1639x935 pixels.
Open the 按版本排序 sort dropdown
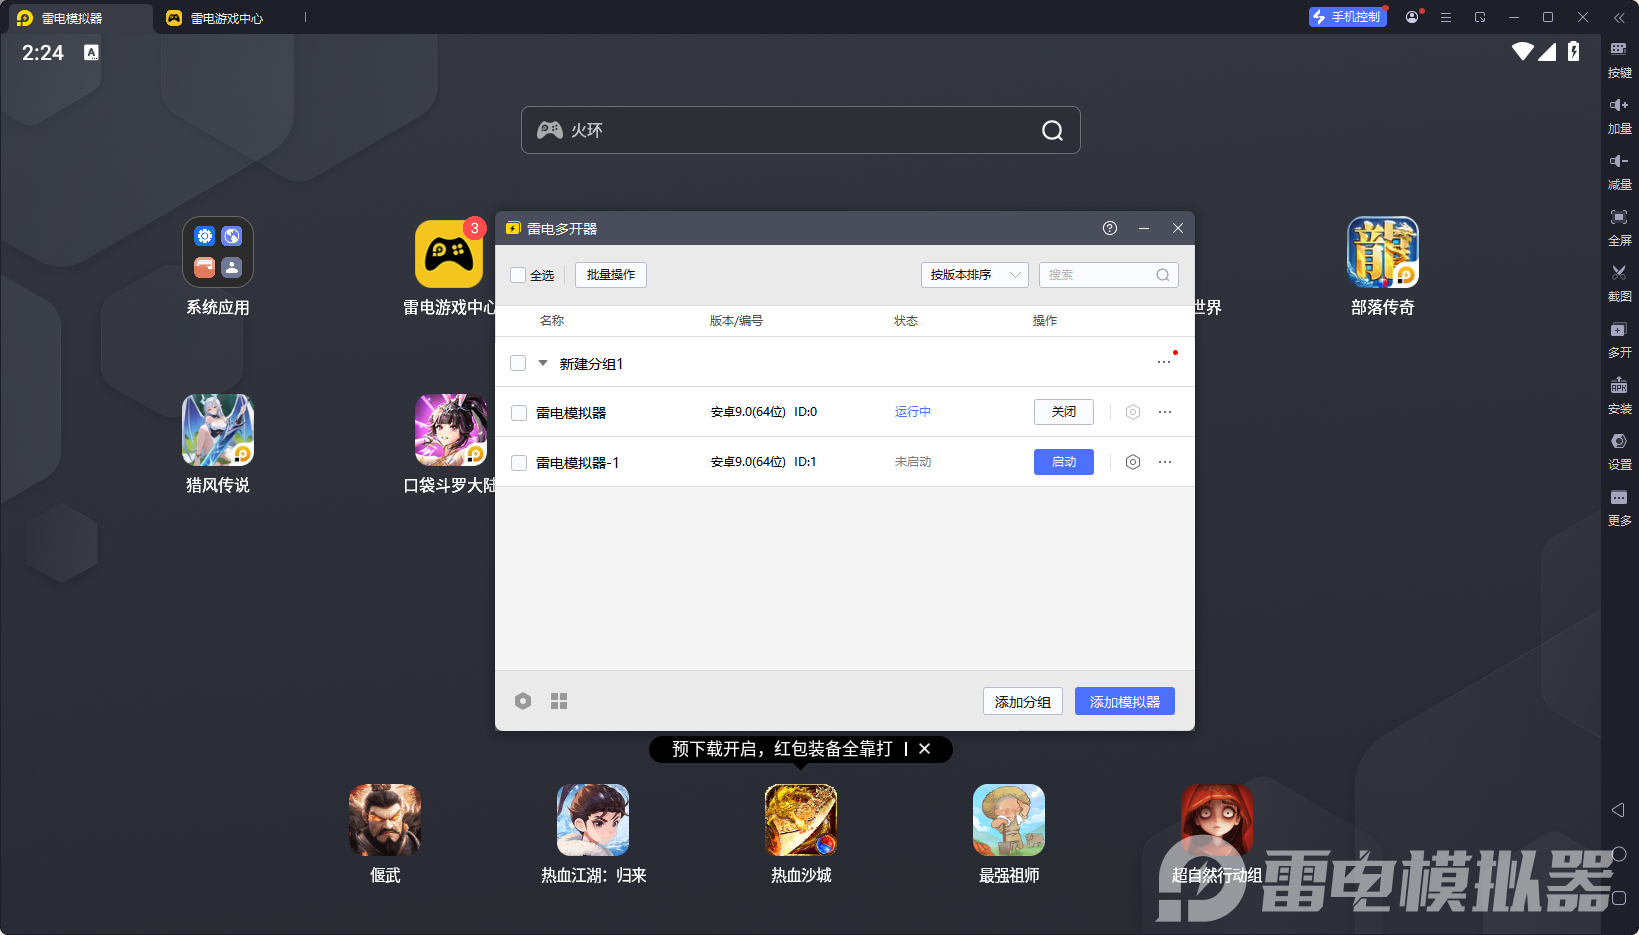tap(973, 274)
